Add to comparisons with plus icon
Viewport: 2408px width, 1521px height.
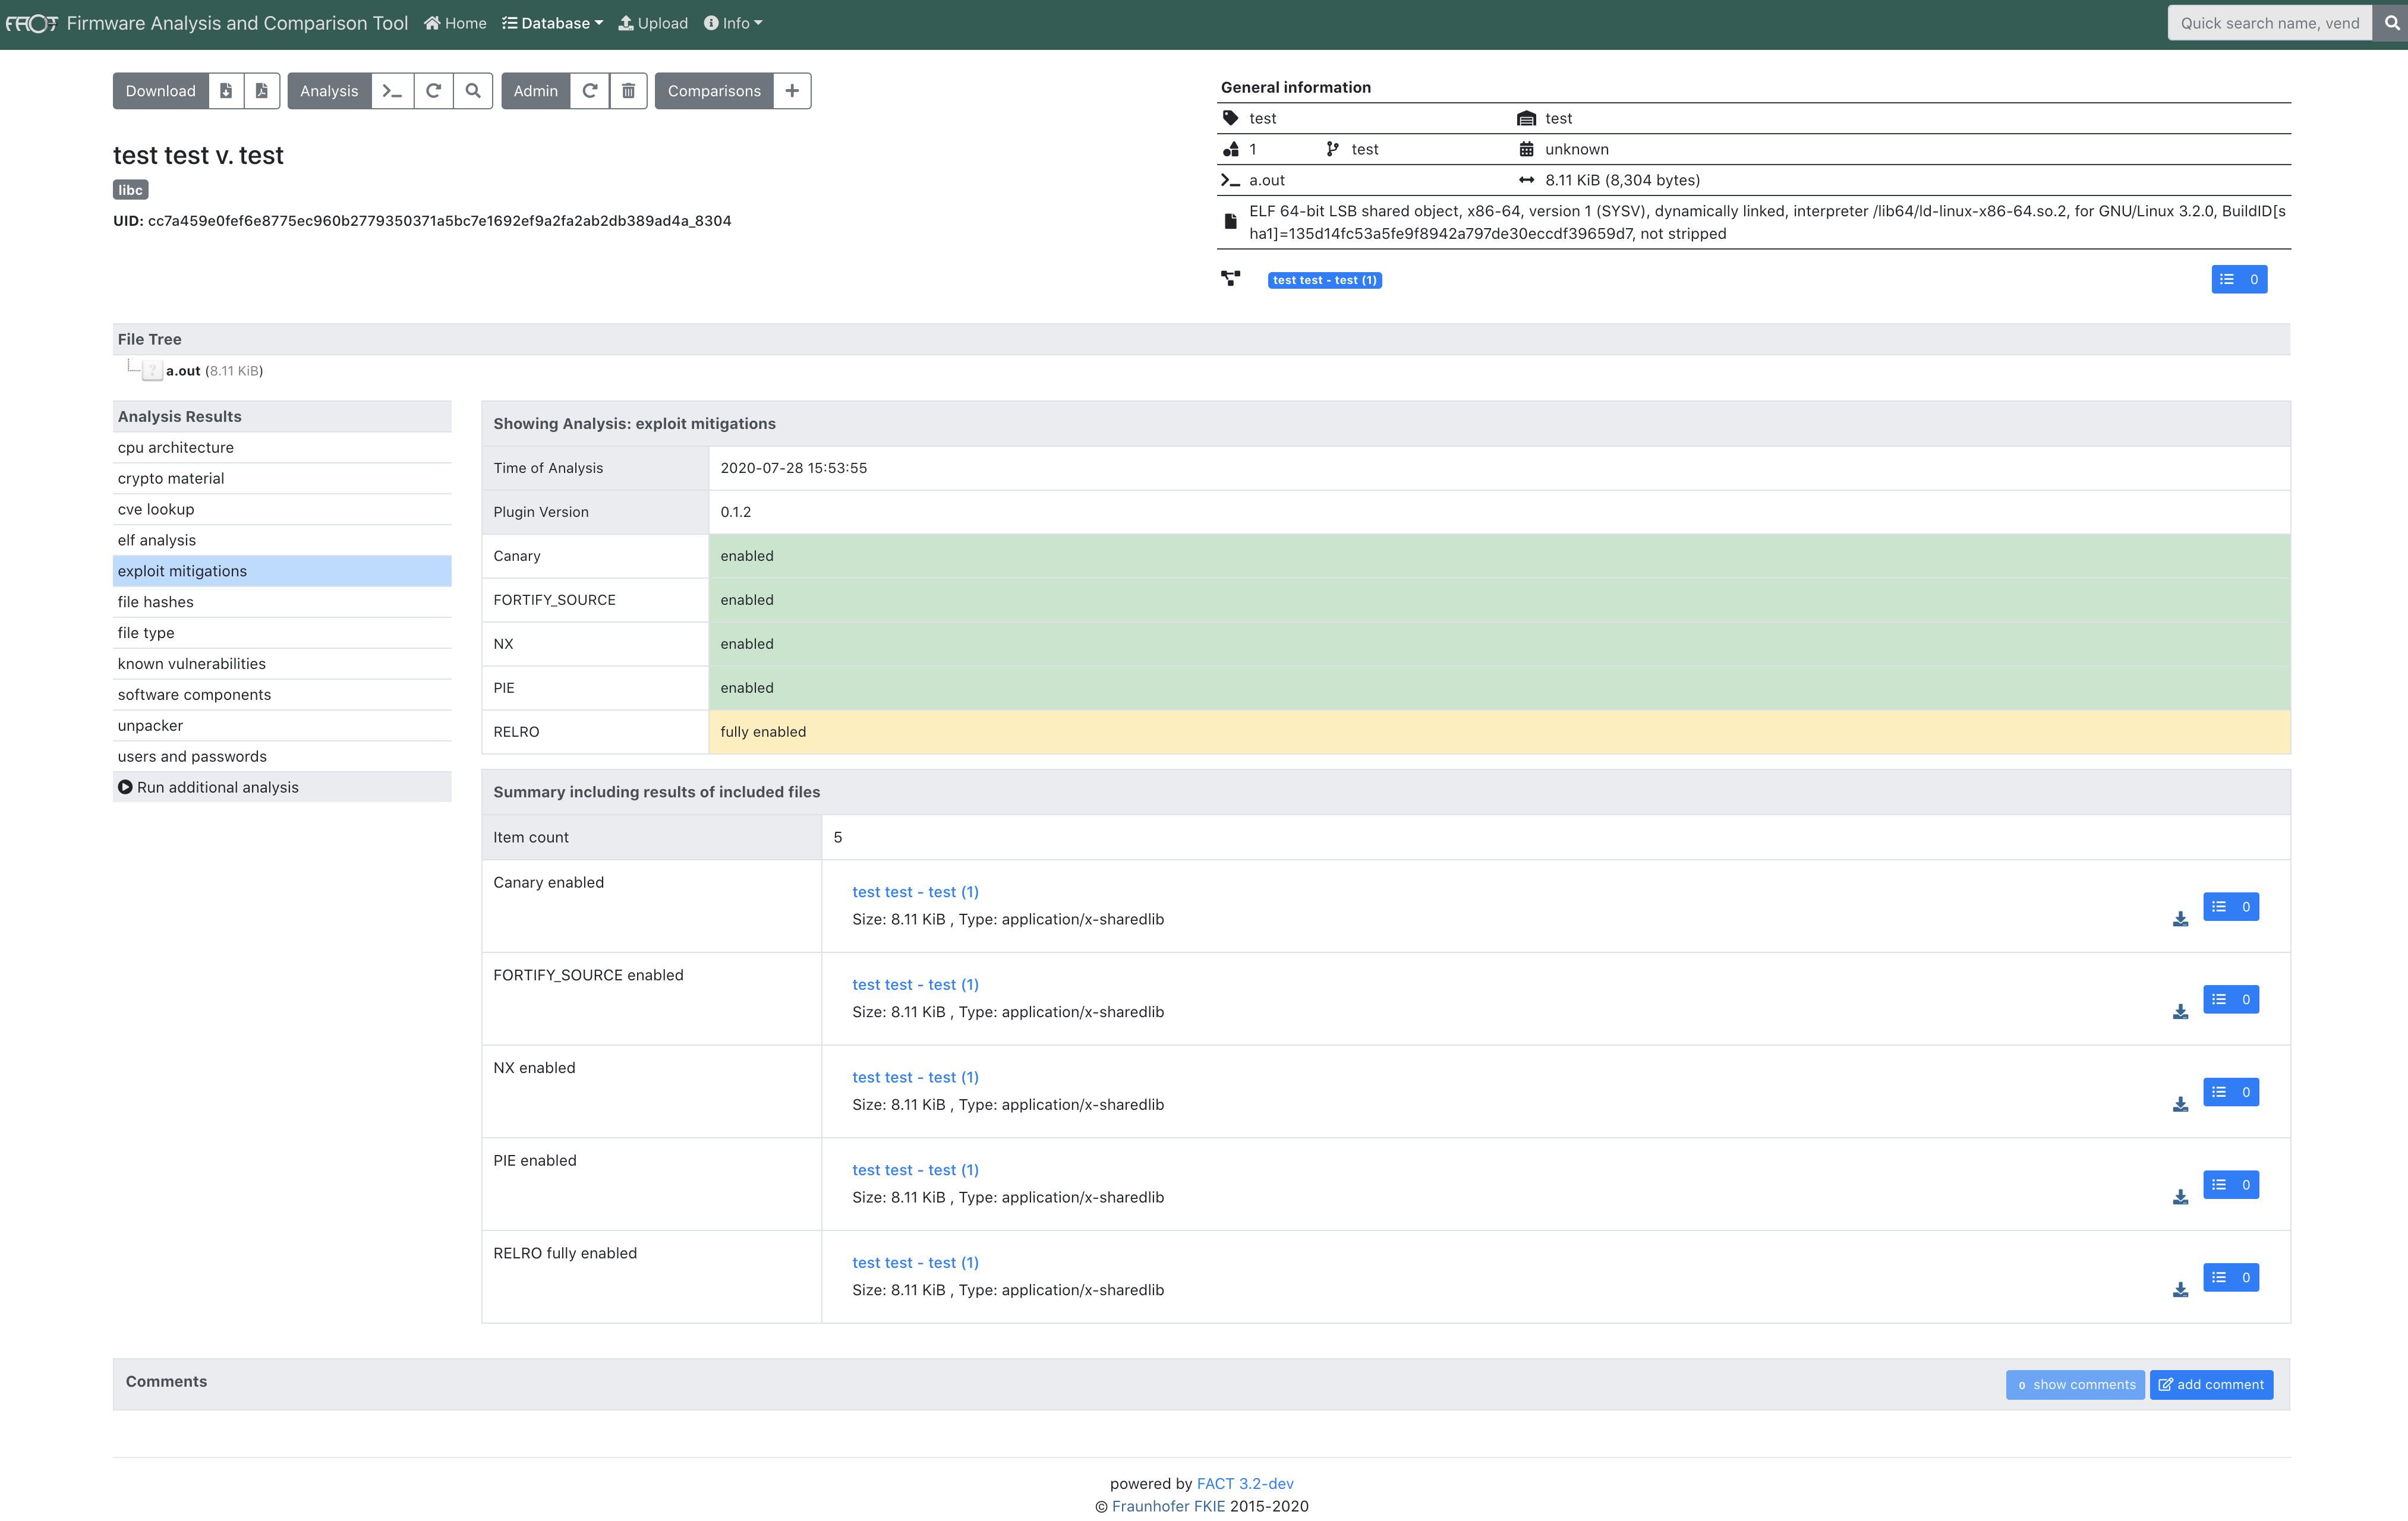pos(792,91)
